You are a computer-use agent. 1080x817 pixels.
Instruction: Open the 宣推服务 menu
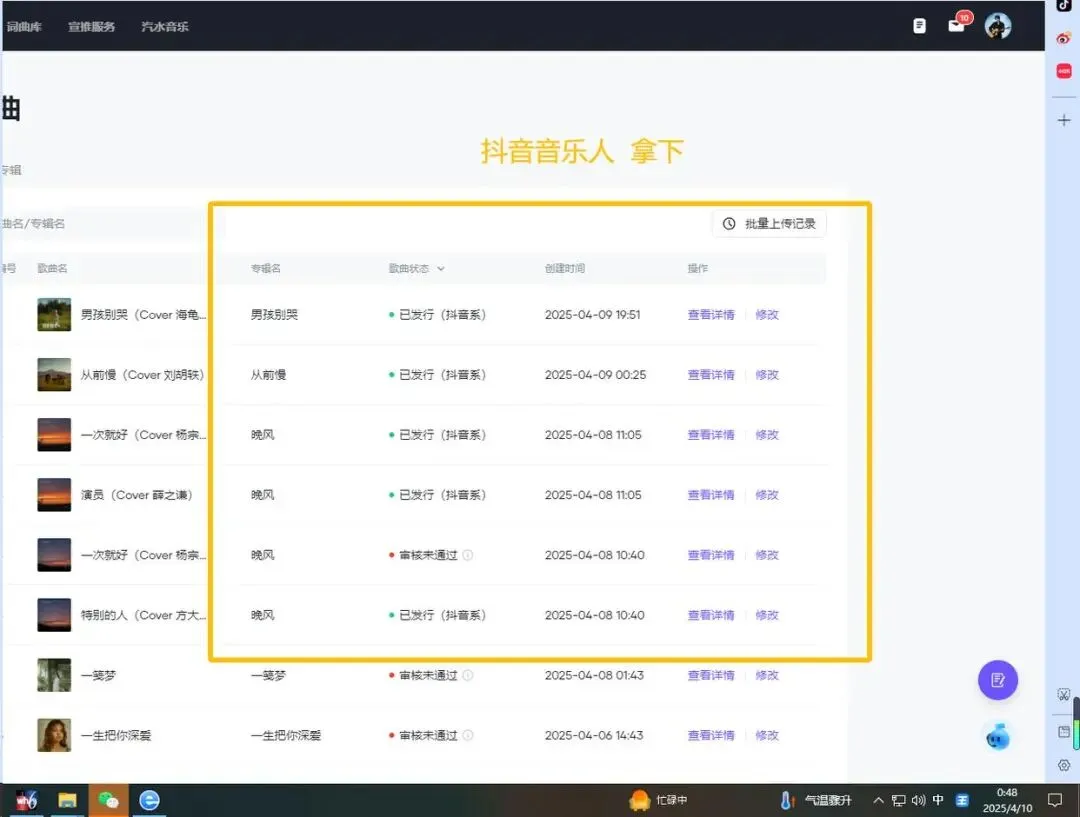click(92, 27)
